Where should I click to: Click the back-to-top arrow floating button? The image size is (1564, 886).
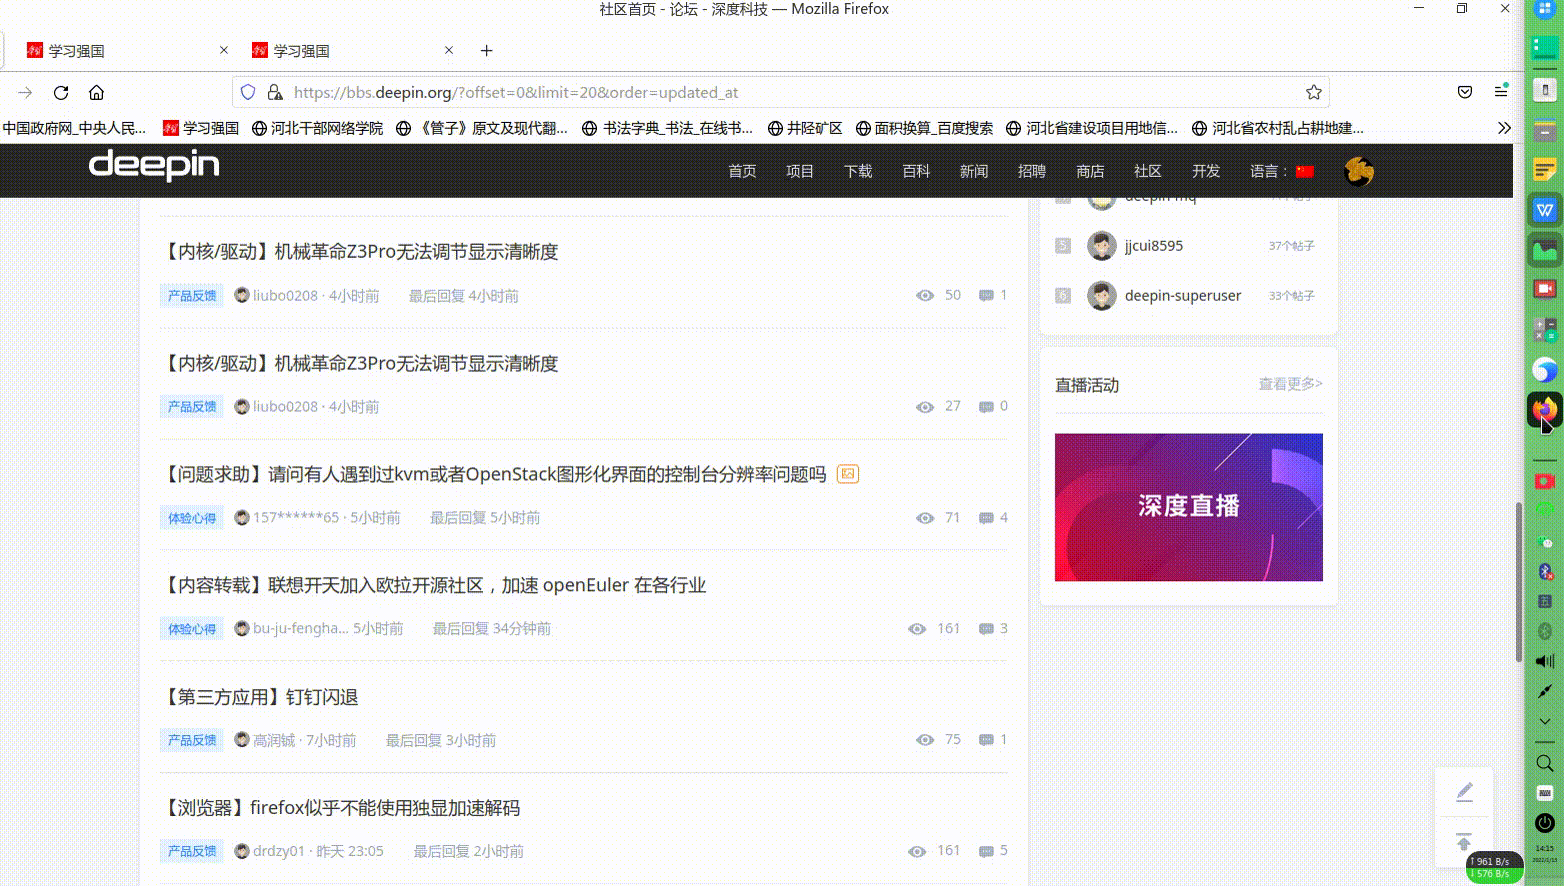(x=1464, y=841)
